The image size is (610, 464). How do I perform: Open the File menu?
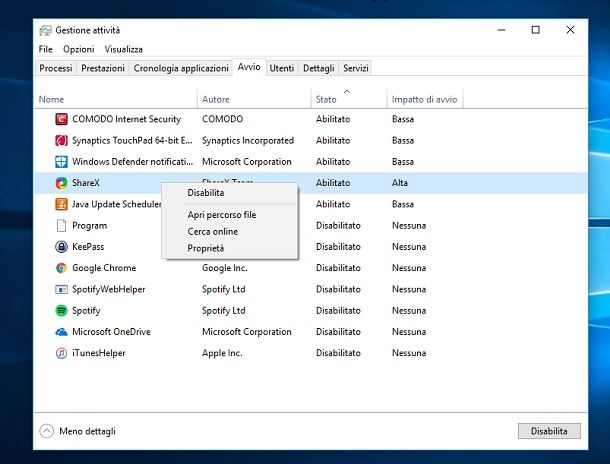coord(46,49)
